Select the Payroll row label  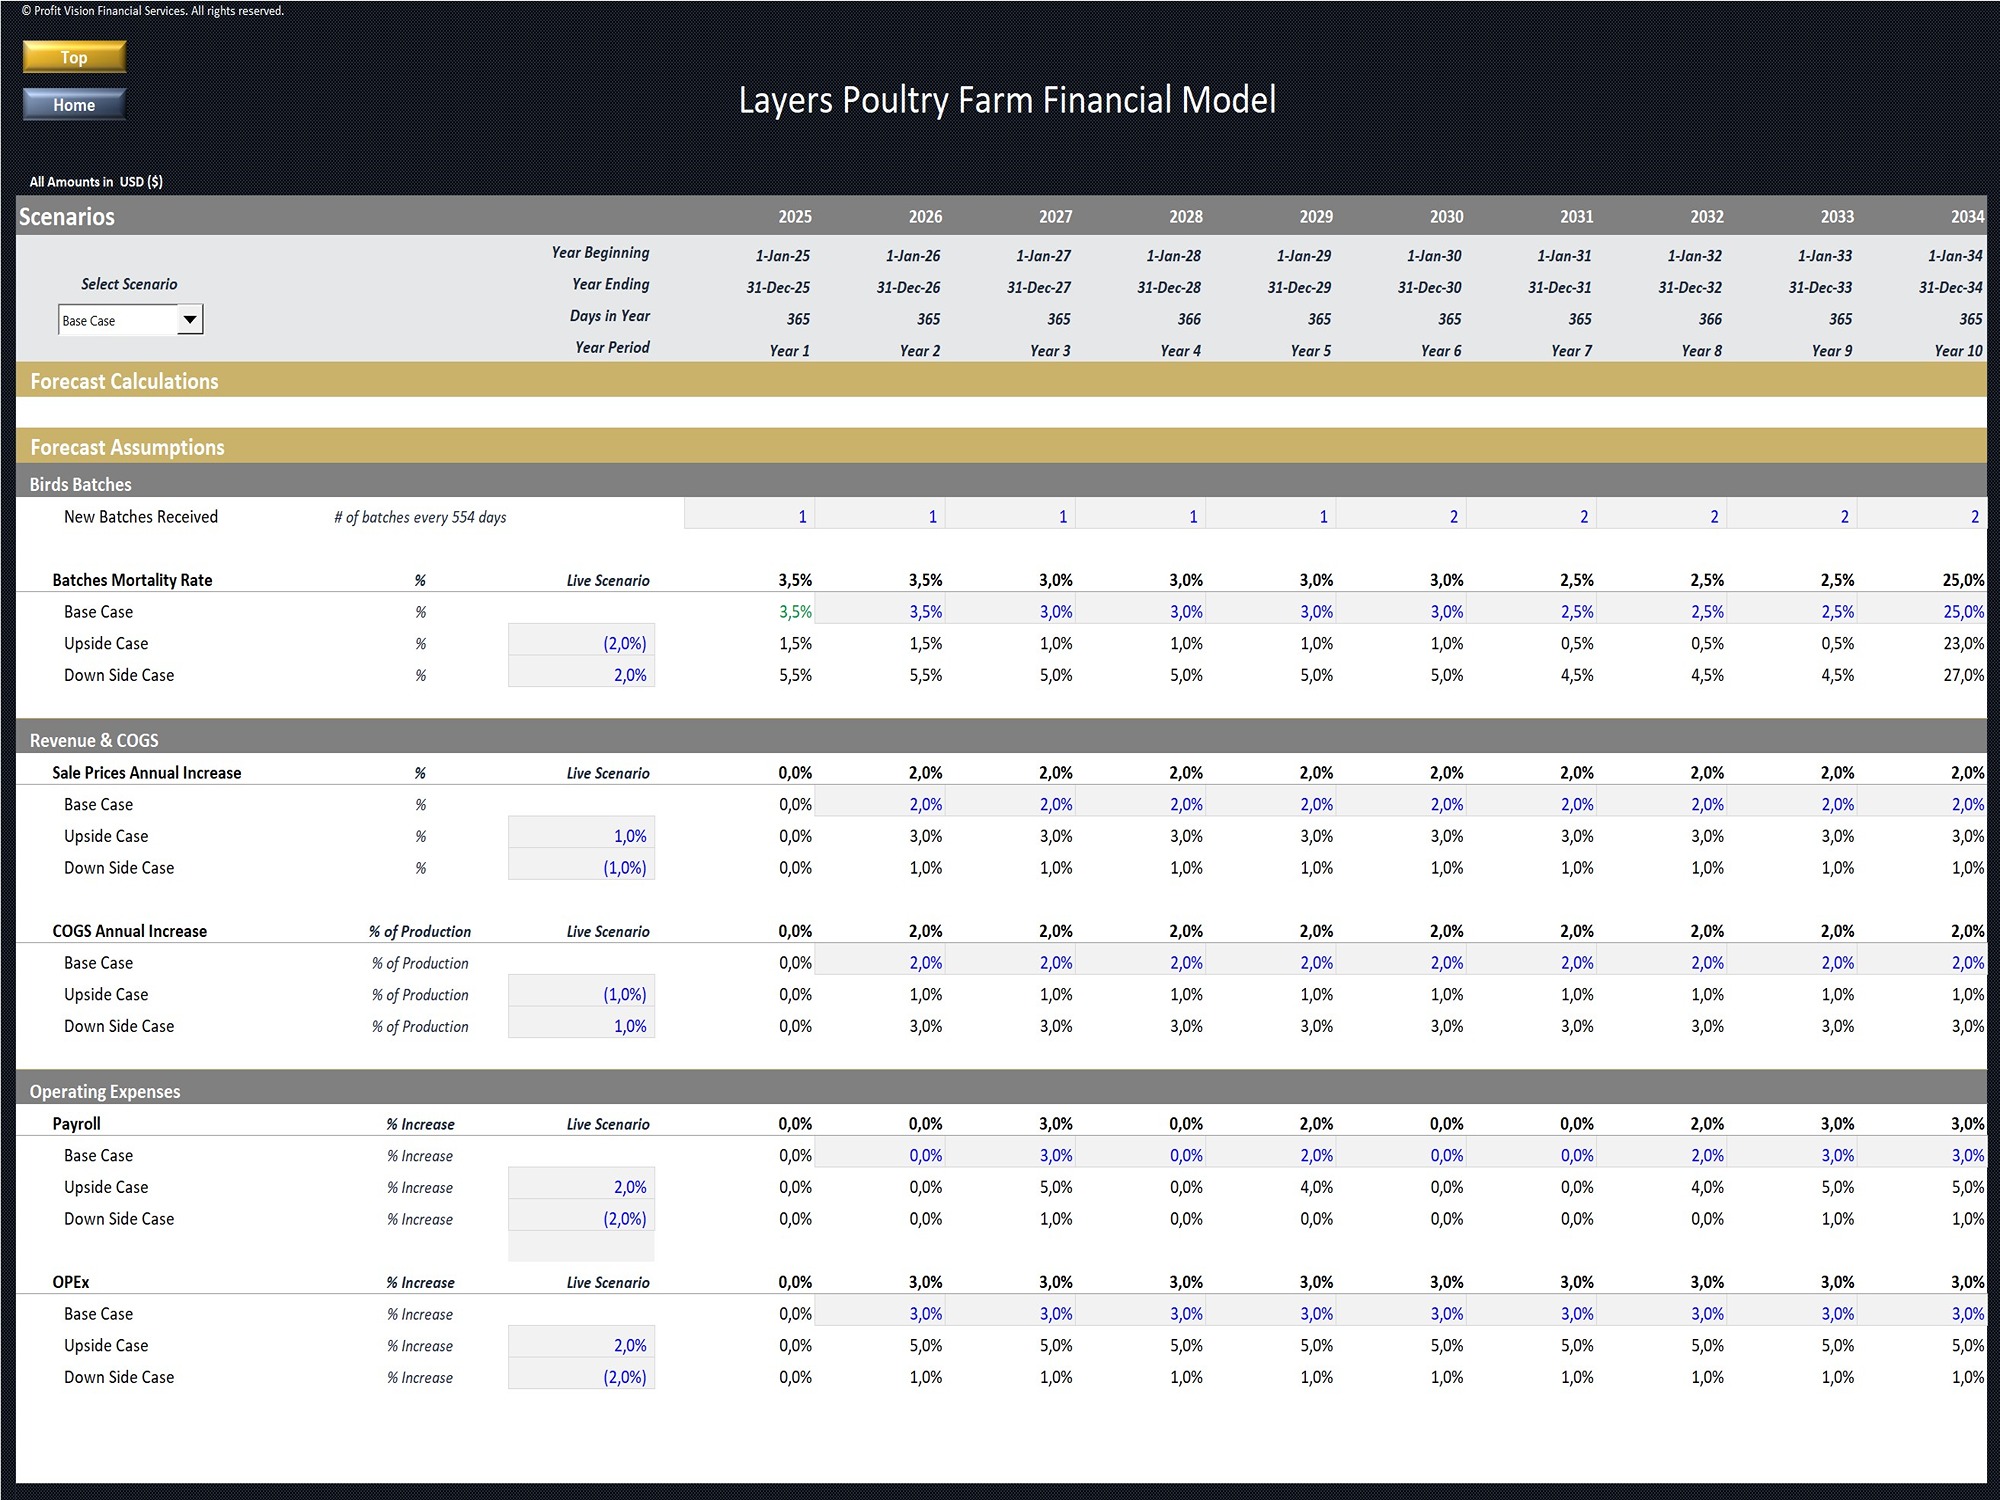[x=76, y=1124]
